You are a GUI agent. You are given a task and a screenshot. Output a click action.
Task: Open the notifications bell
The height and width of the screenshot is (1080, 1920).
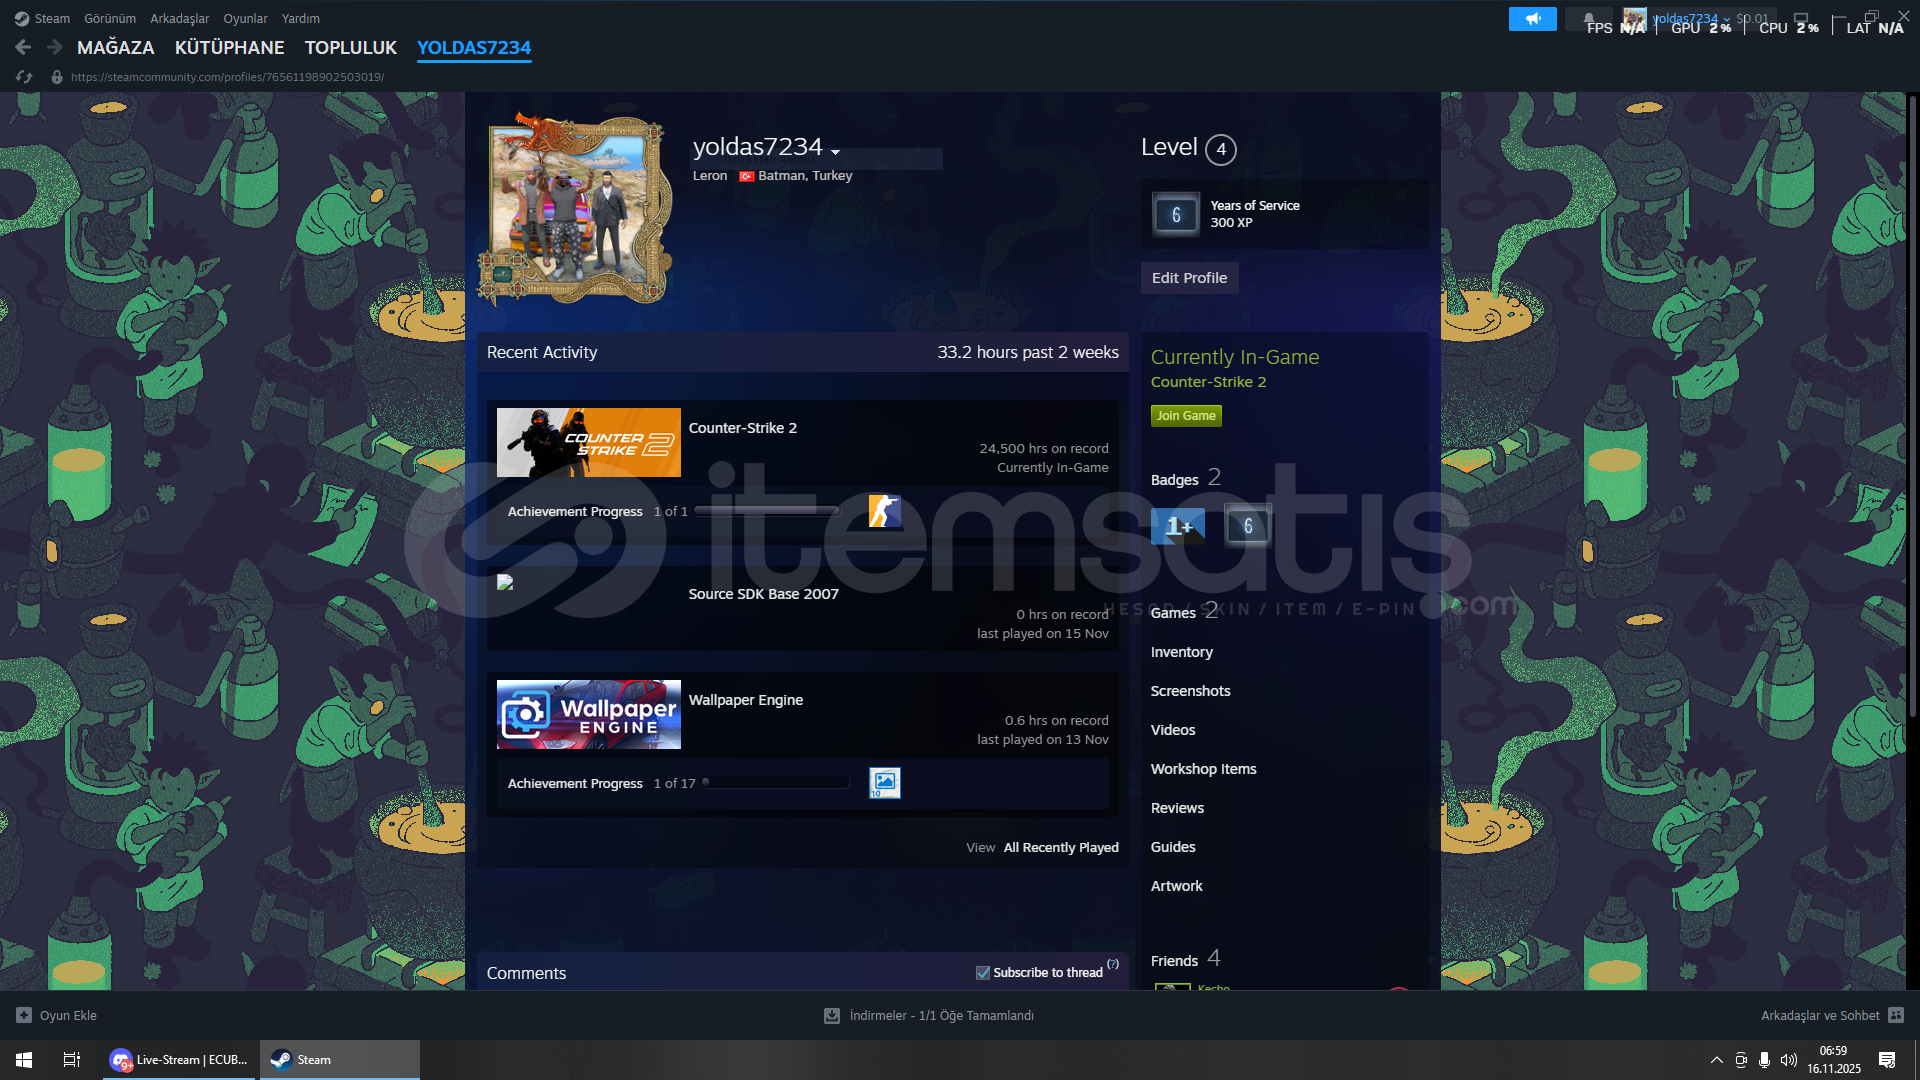point(1589,19)
